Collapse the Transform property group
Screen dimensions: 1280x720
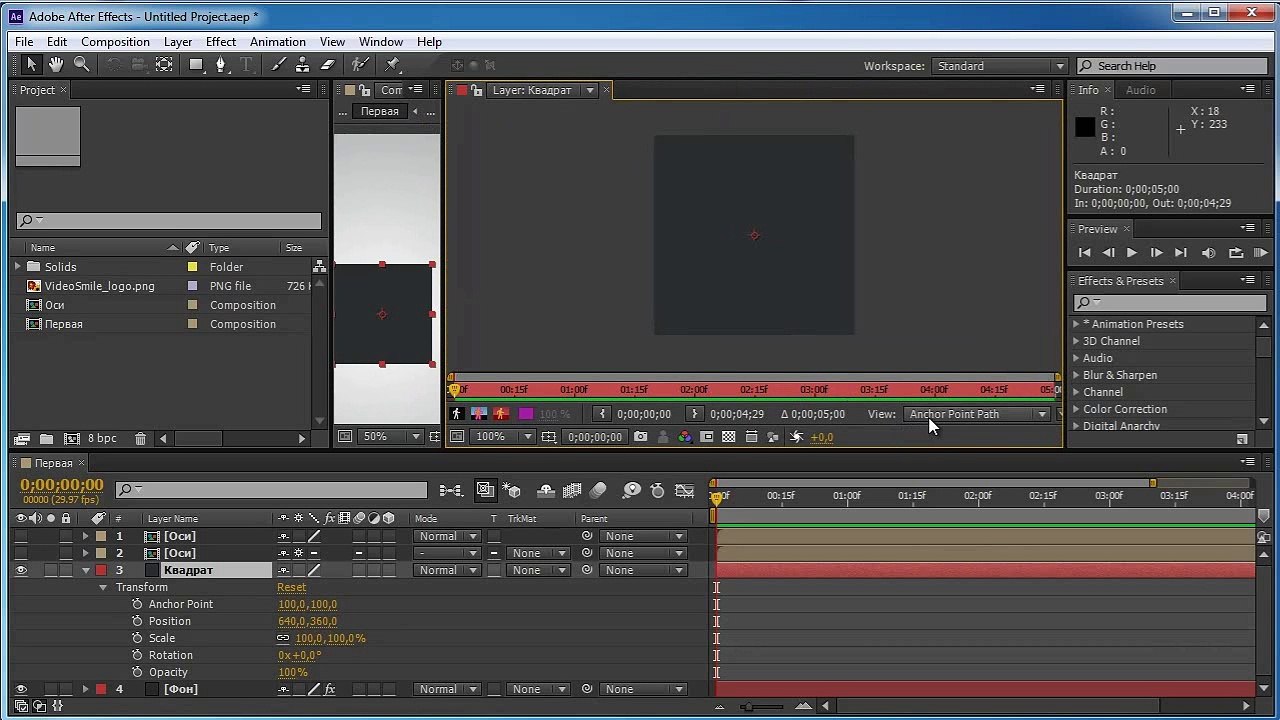(x=103, y=587)
